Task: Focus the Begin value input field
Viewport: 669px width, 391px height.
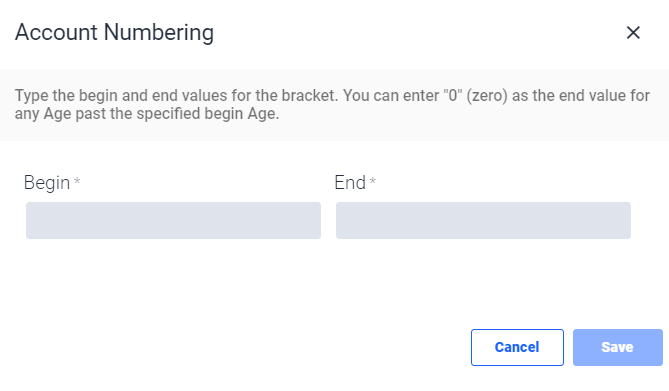Action: tap(173, 220)
